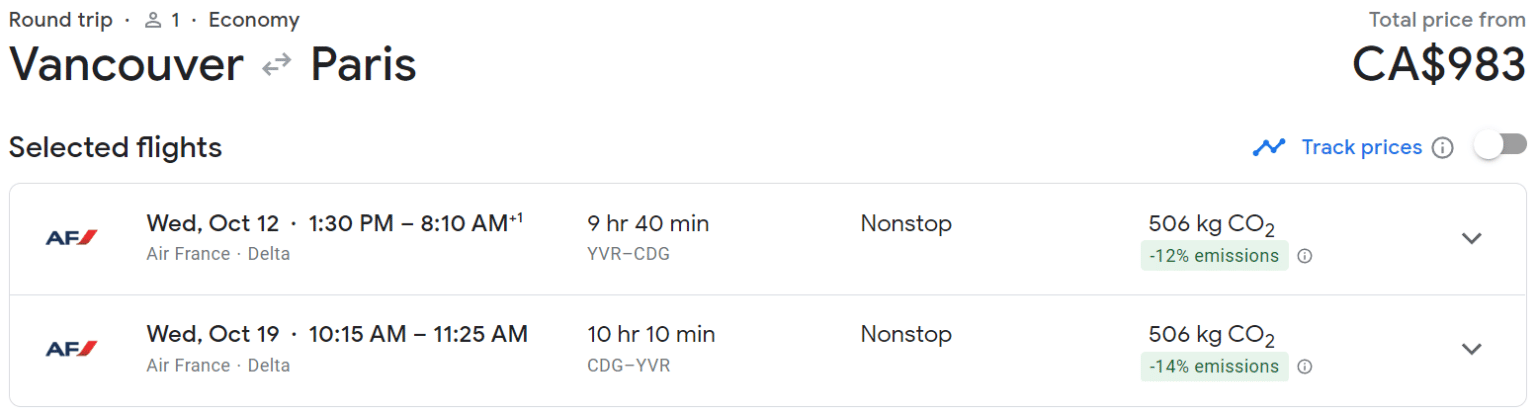Click the -12% emissions badge
Screen dimensions: 1536x413
1214,256
